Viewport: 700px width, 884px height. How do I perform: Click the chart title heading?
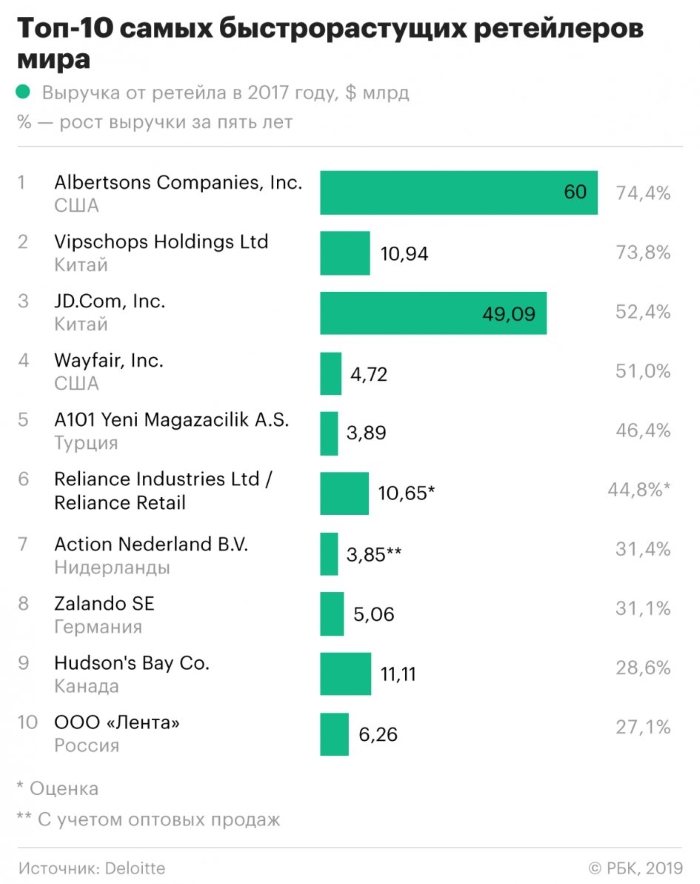click(330, 44)
